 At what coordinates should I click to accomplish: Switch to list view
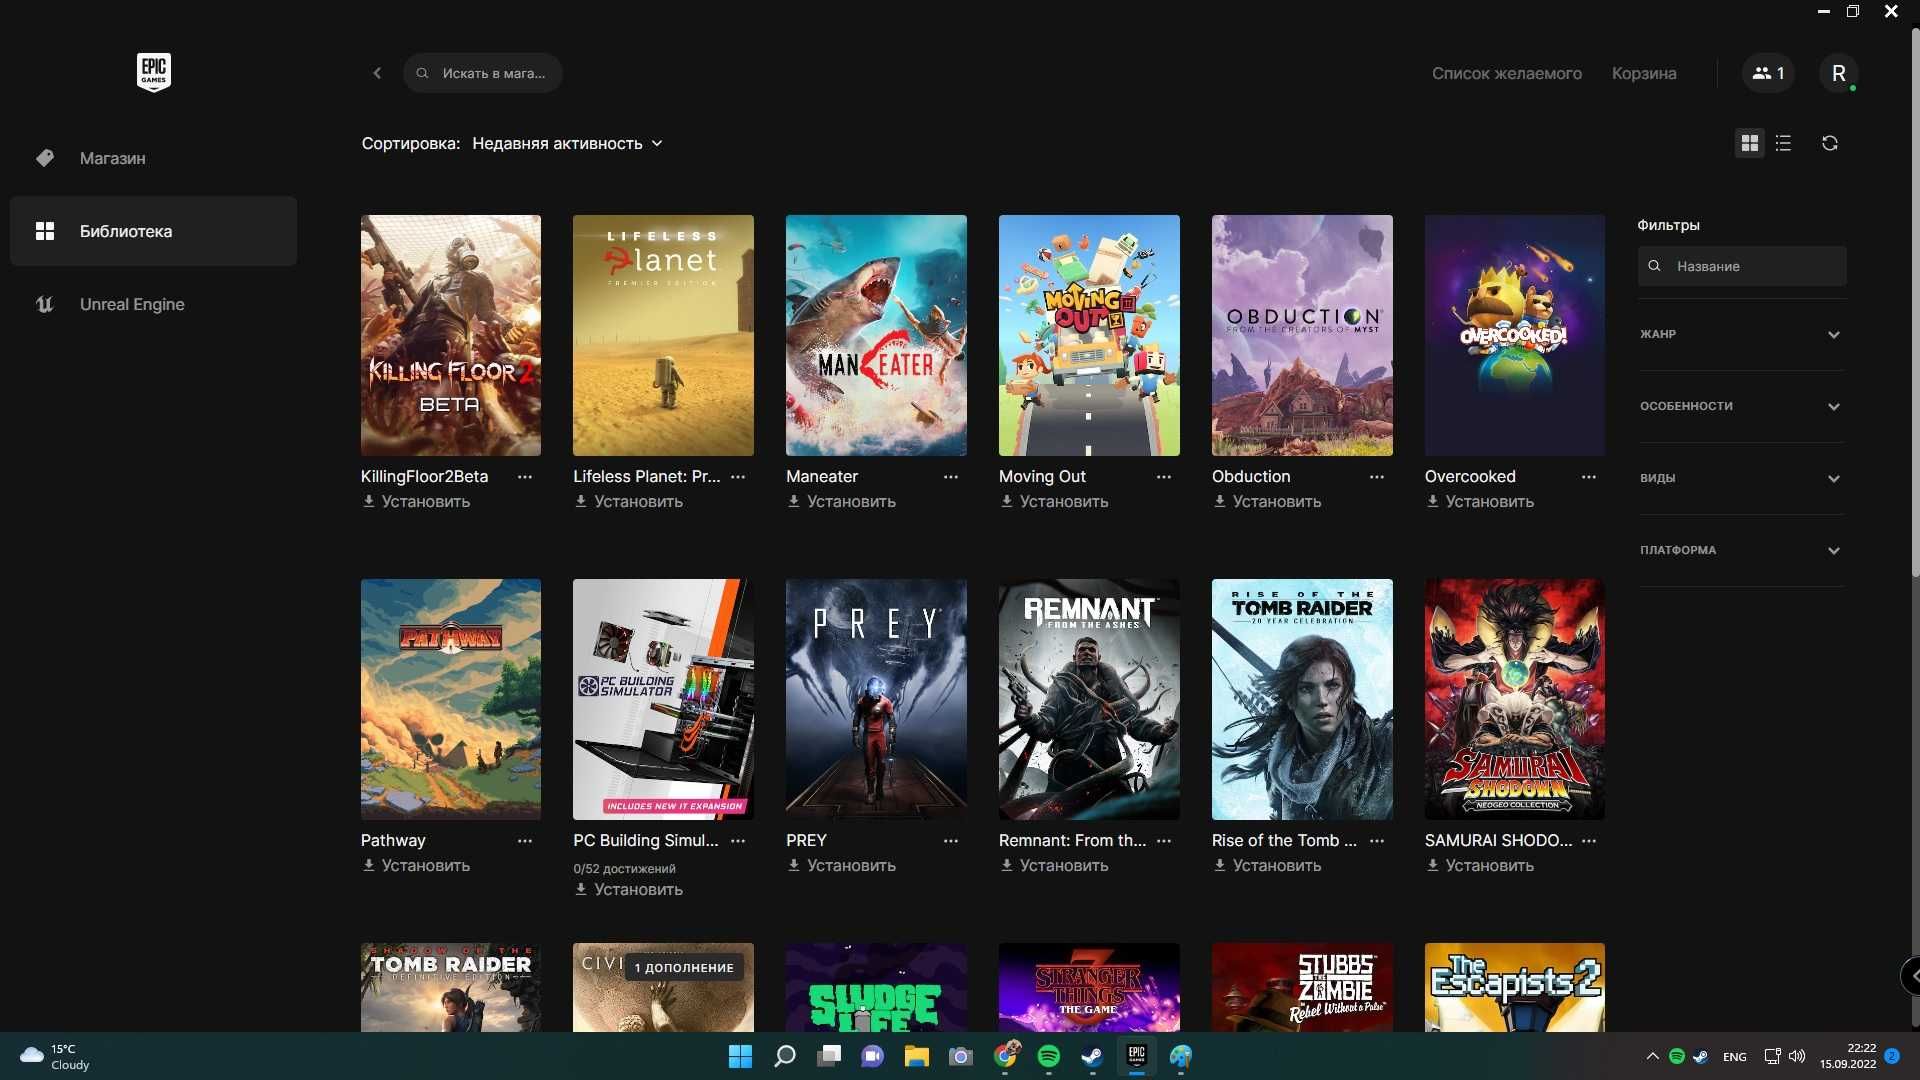pyautogui.click(x=1783, y=143)
